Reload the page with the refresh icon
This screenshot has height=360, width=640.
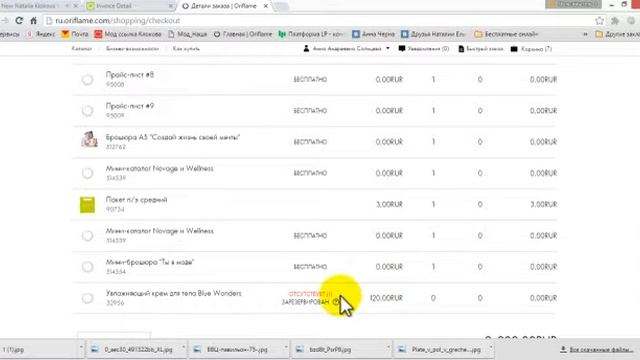pyautogui.click(x=19, y=20)
